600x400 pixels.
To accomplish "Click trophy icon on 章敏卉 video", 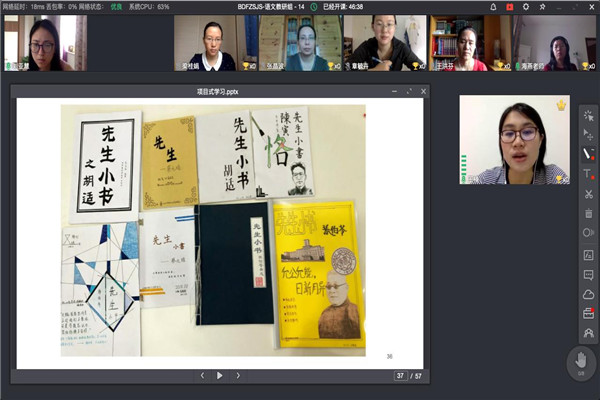I will pyautogui.click(x=416, y=66).
